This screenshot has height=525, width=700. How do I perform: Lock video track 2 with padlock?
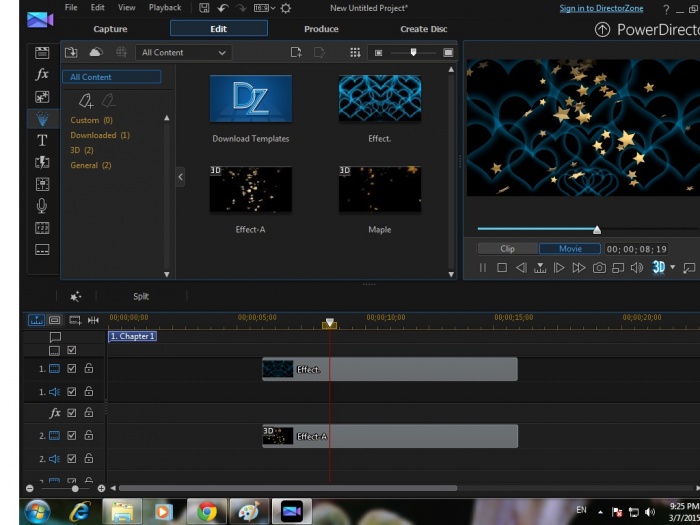[89, 436]
